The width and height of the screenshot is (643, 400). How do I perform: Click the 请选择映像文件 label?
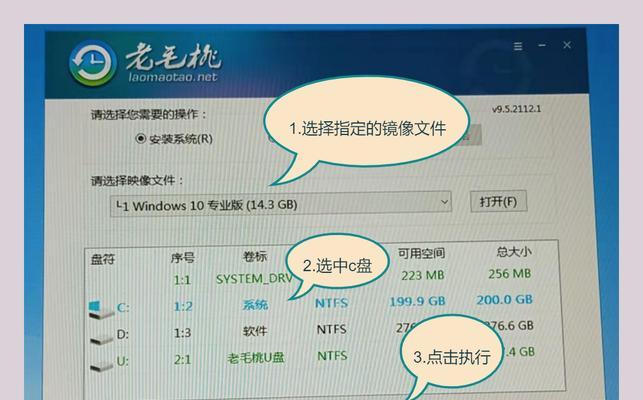point(137,181)
